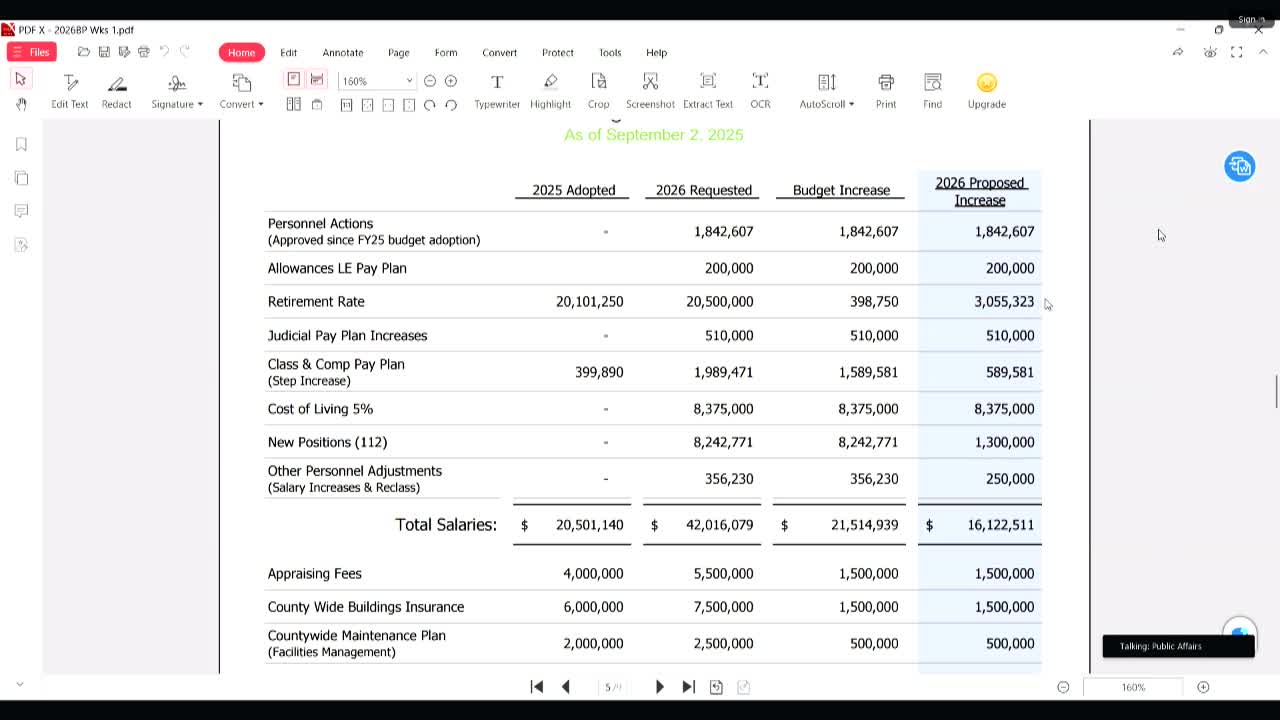Image resolution: width=1280 pixels, height=720 pixels.
Task: Toggle the eye reading-mode icon
Action: 1210,52
